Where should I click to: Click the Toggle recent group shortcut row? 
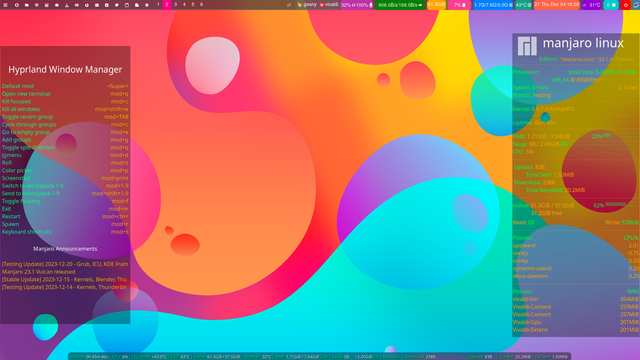[x=65, y=117]
